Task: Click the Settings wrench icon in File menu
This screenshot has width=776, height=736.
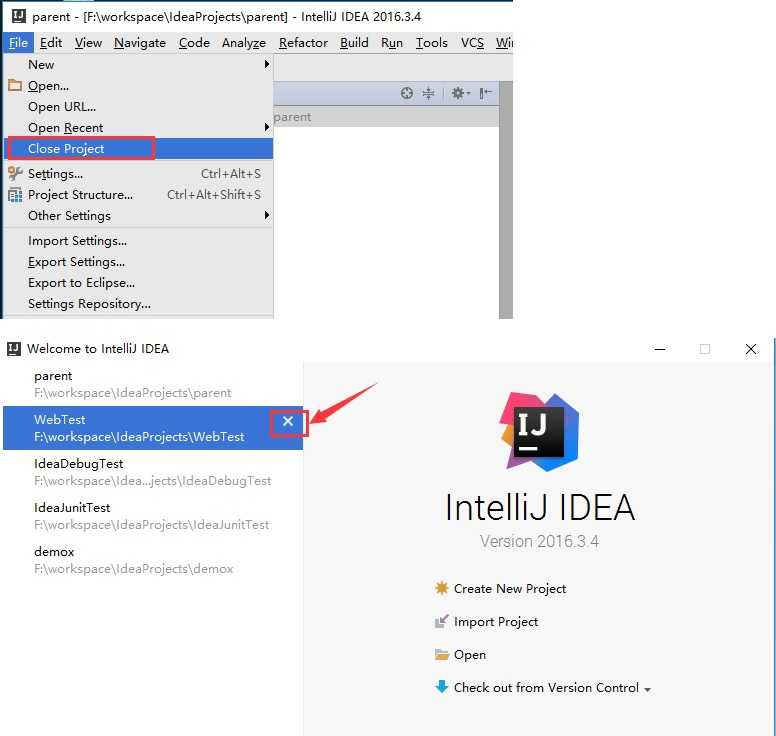Action: point(15,173)
